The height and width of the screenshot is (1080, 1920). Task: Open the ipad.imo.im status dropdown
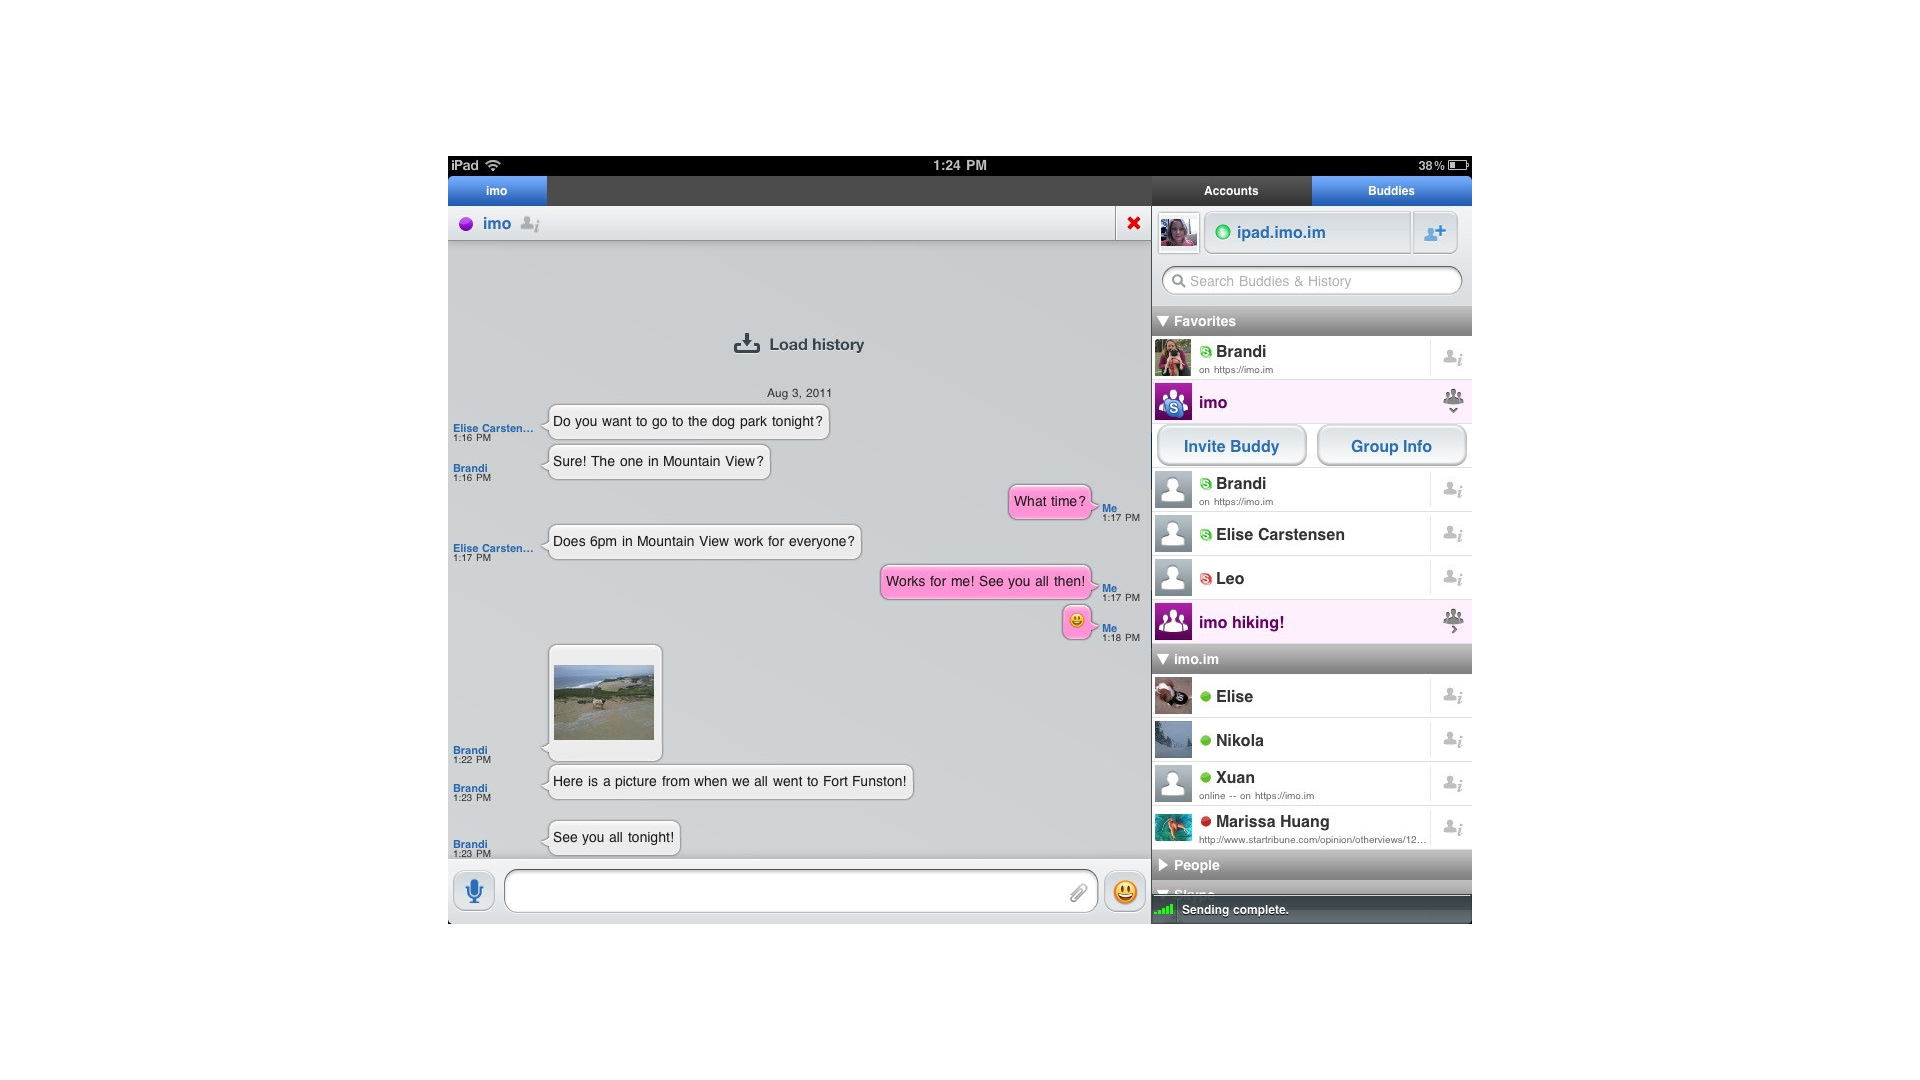point(1307,233)
